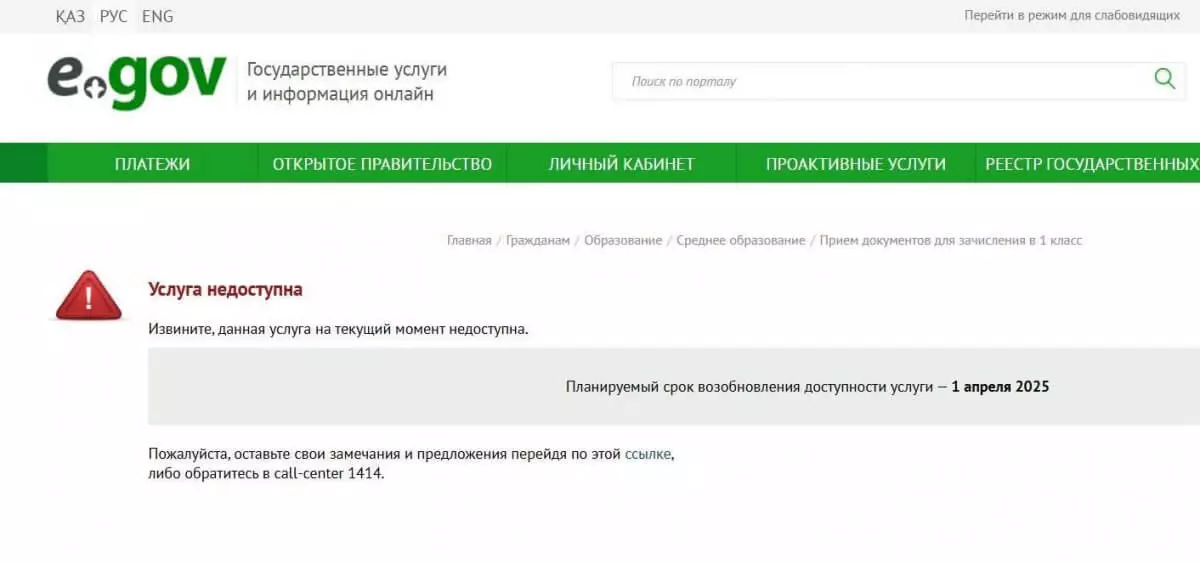The width and height of the screenshot is (1200, 565).
Task: Switch language to РУС
Action: pos(114,16)
